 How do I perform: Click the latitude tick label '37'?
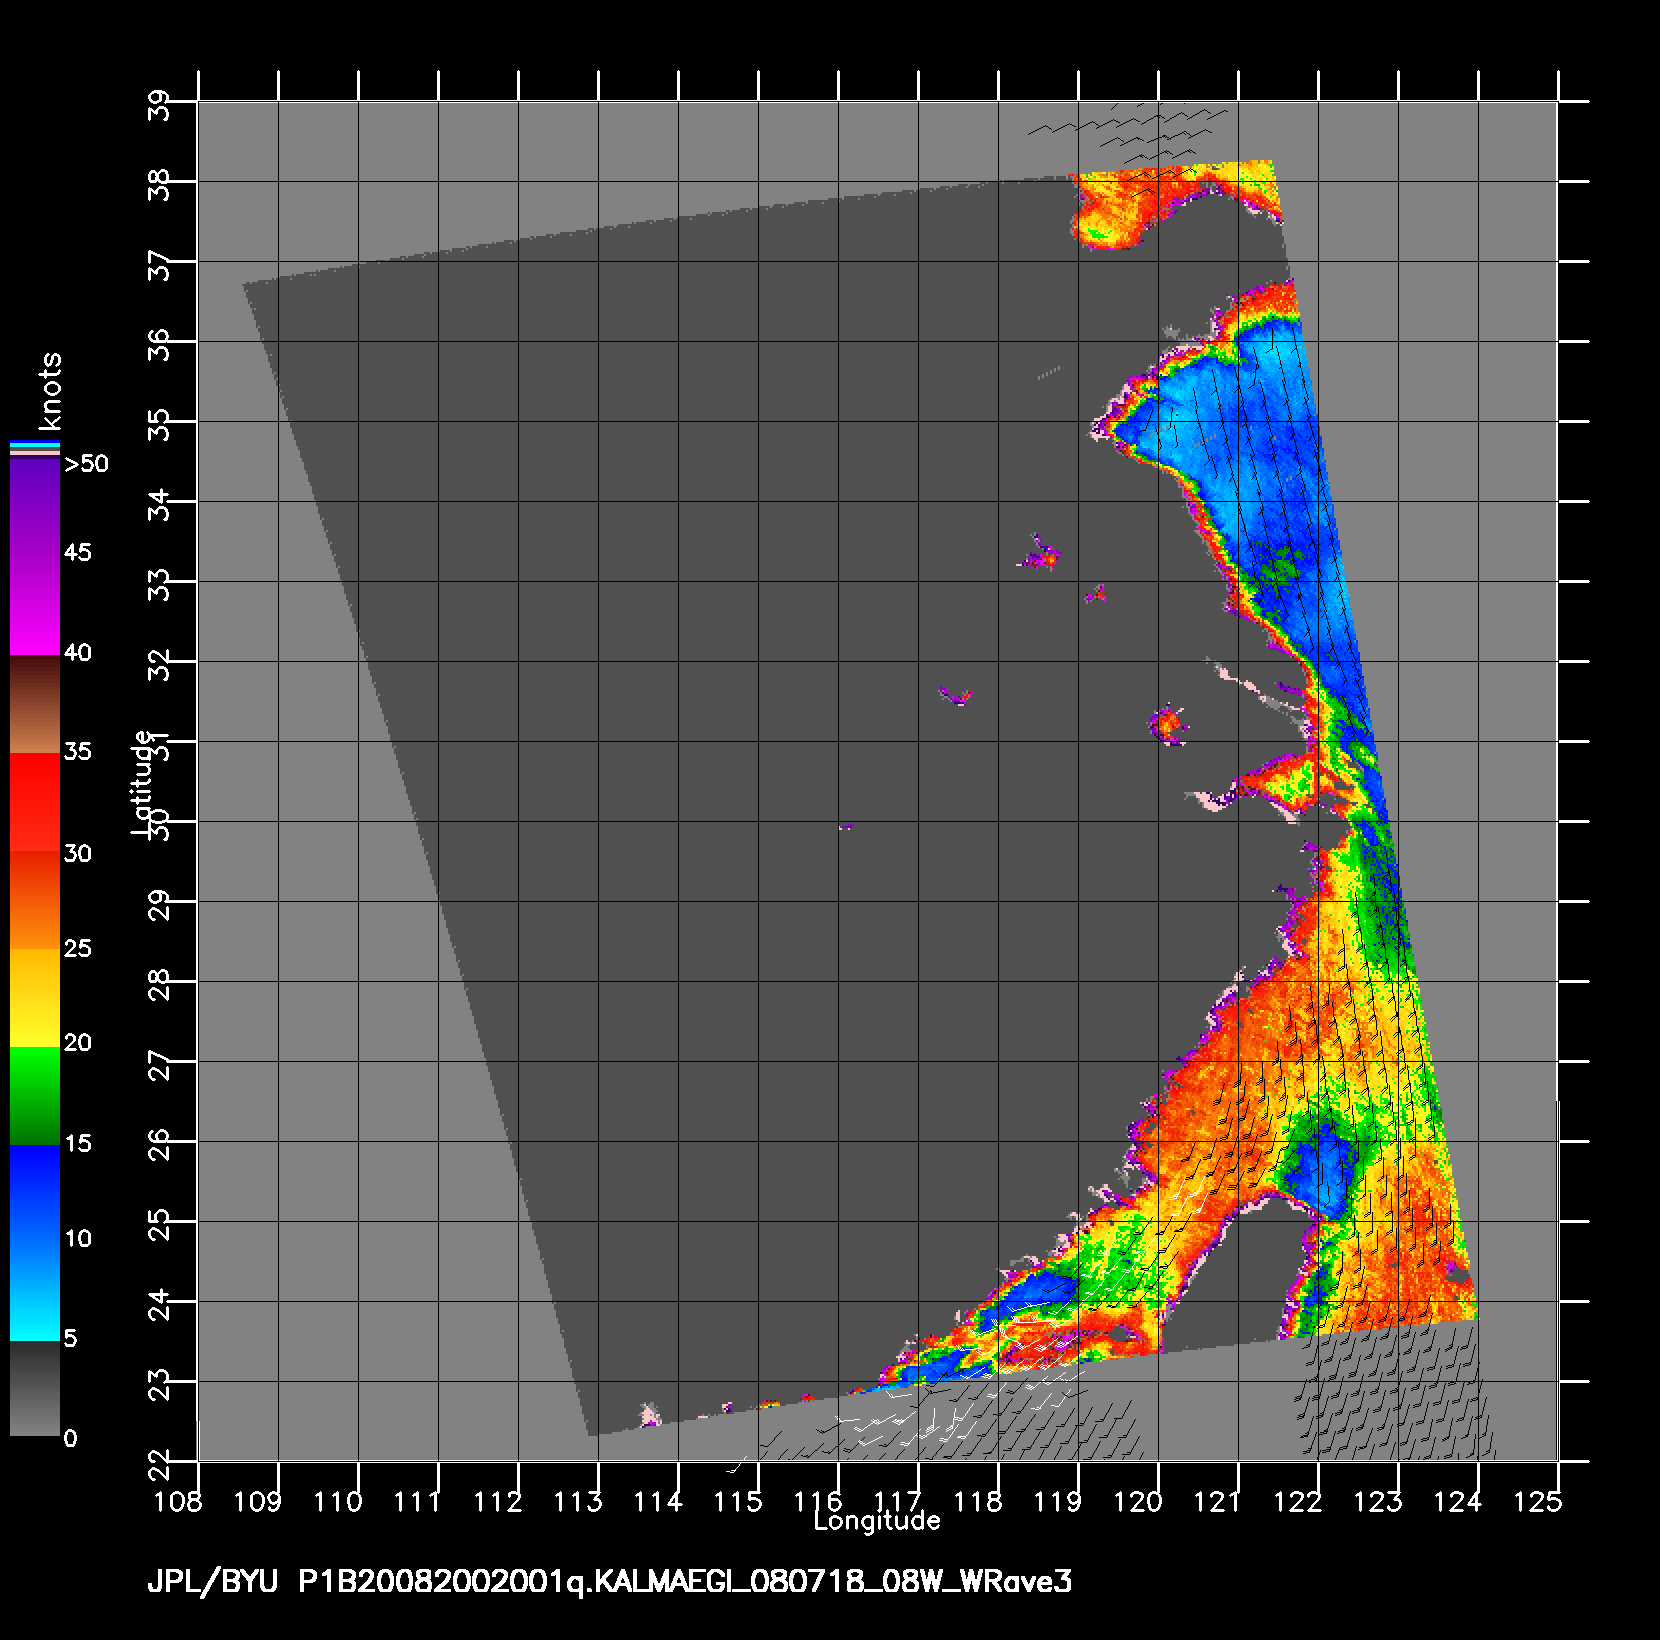[159, 265]
